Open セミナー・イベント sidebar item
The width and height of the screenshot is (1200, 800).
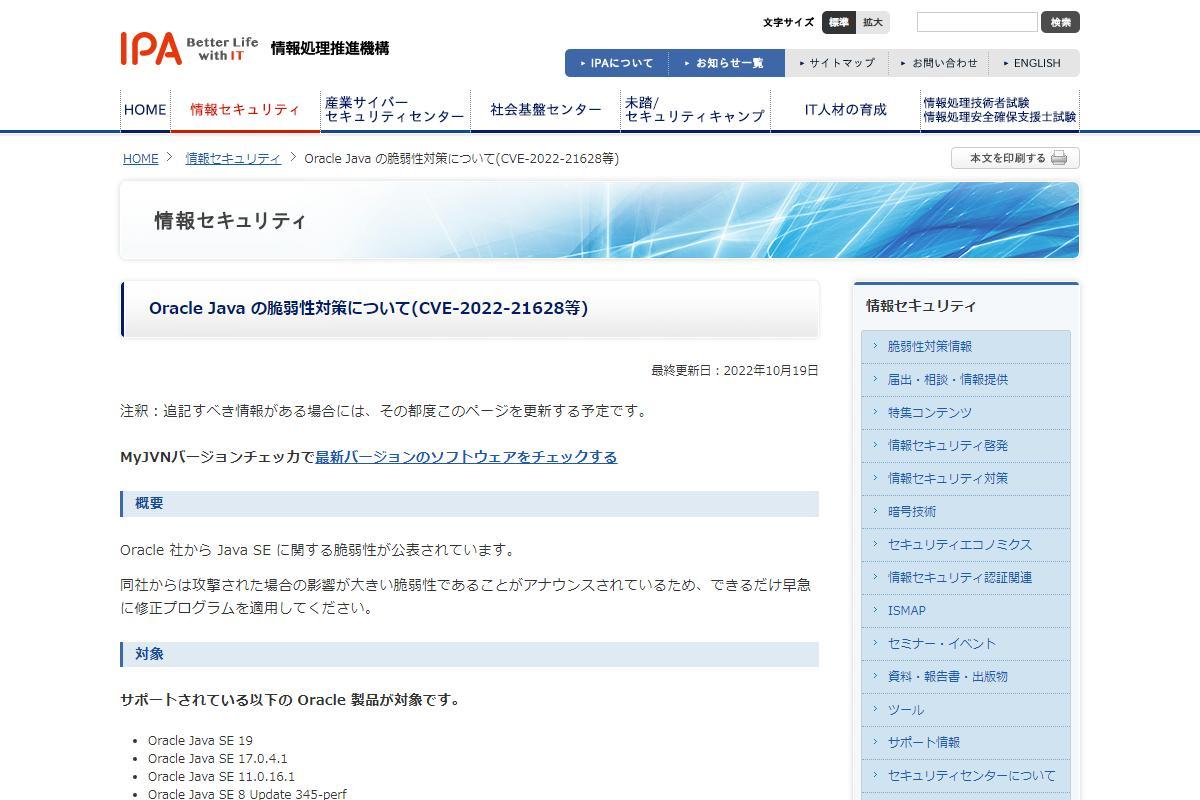tap(966, 643)
